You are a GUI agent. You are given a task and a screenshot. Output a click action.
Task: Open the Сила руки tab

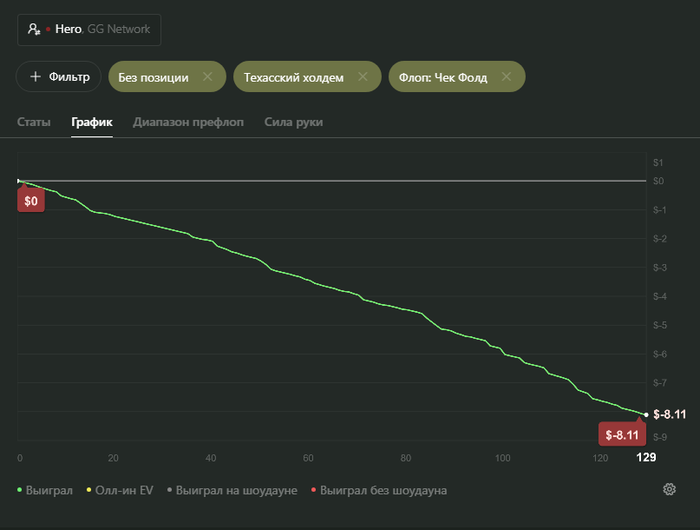click(293, 122)
